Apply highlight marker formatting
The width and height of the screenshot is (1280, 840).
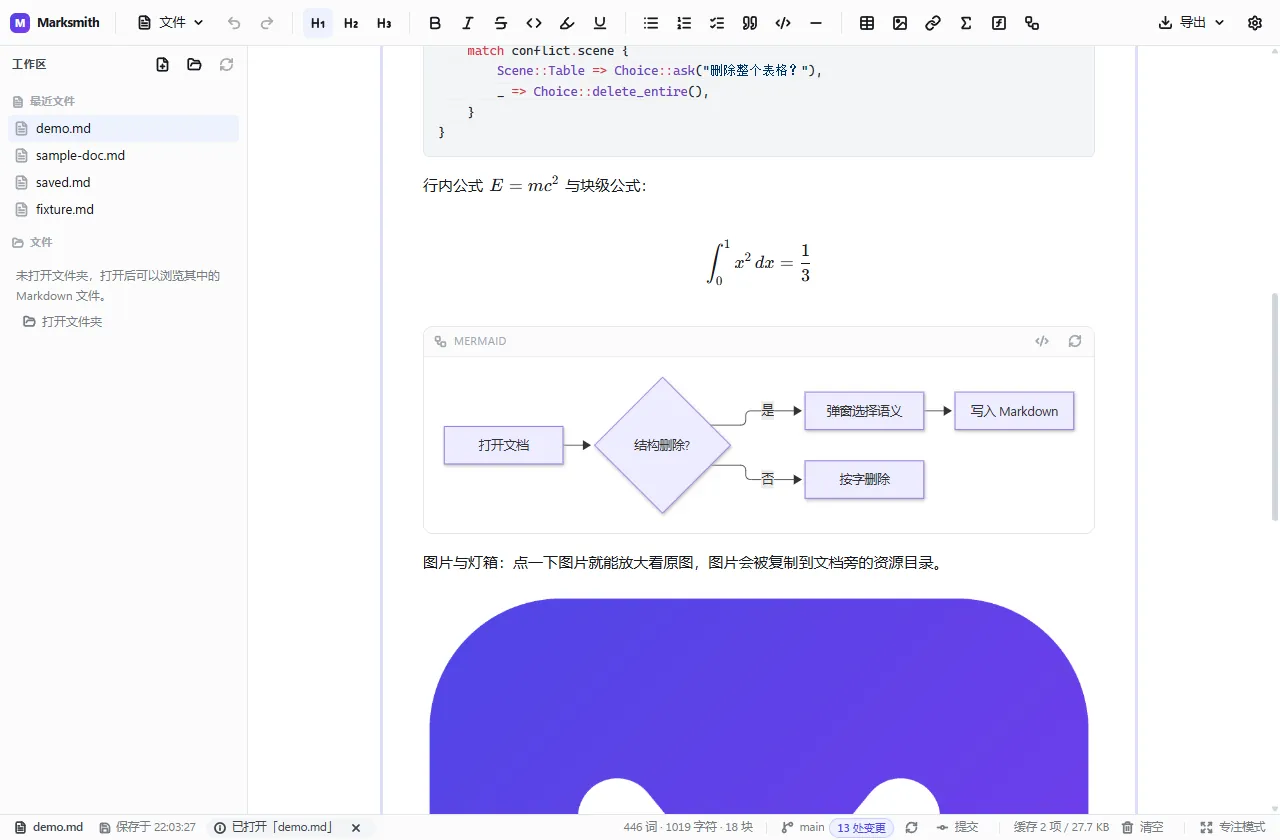point(567,23)
